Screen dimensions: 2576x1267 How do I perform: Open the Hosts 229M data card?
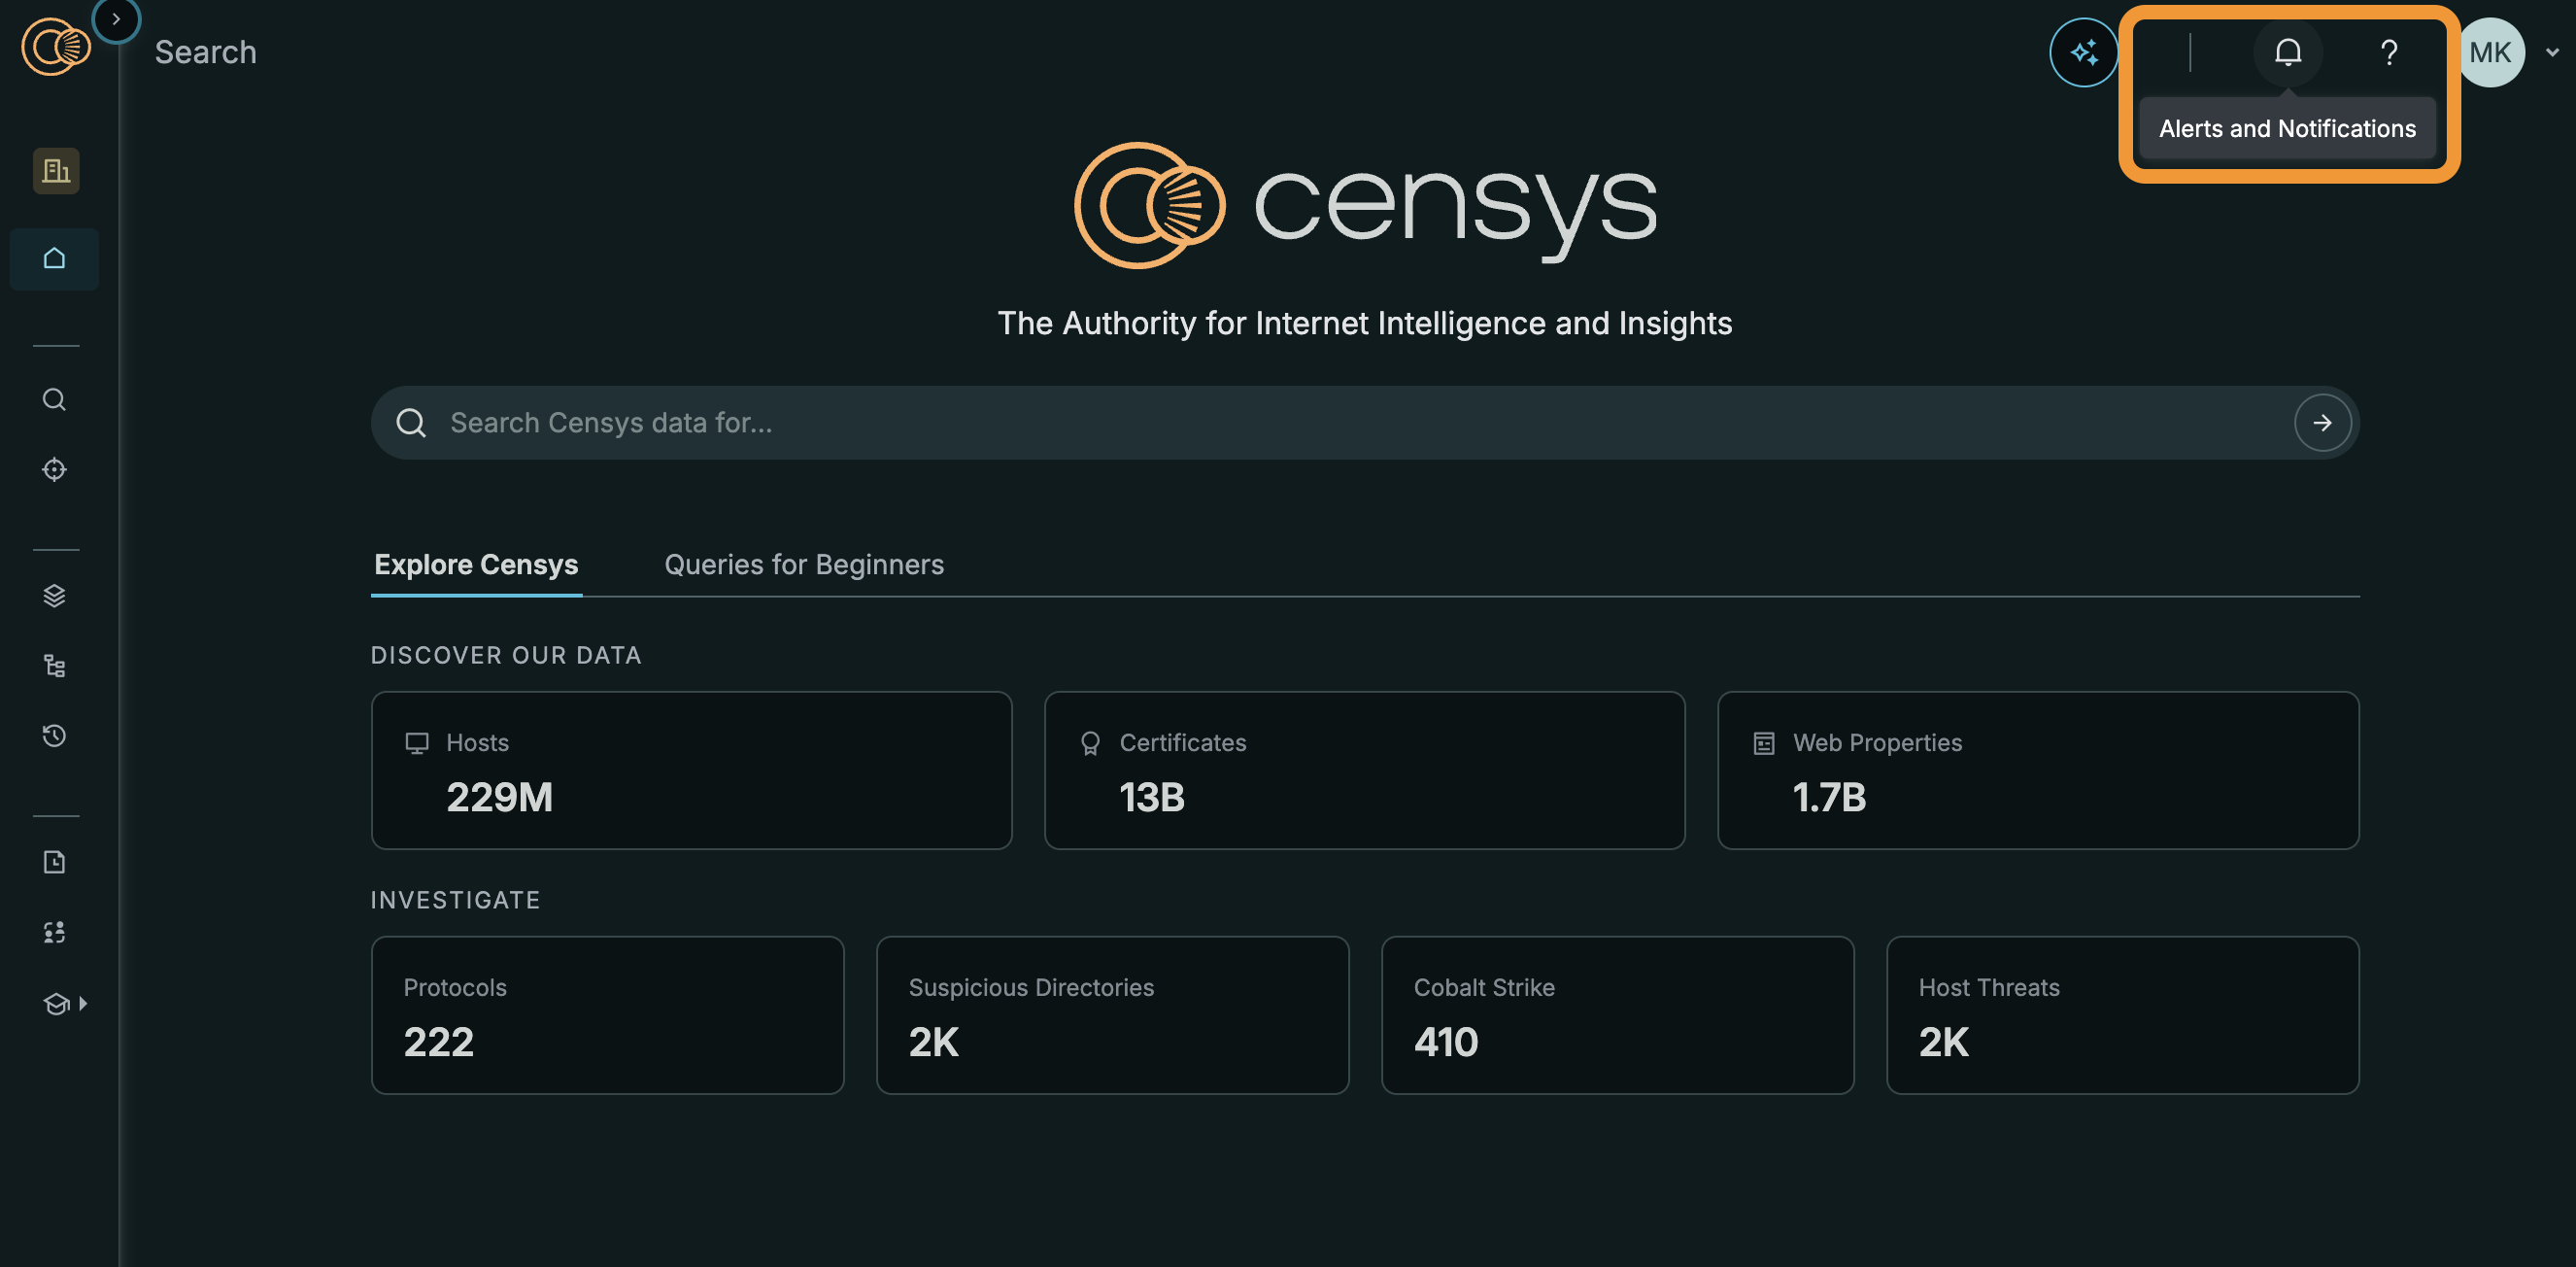click(691, 770)
